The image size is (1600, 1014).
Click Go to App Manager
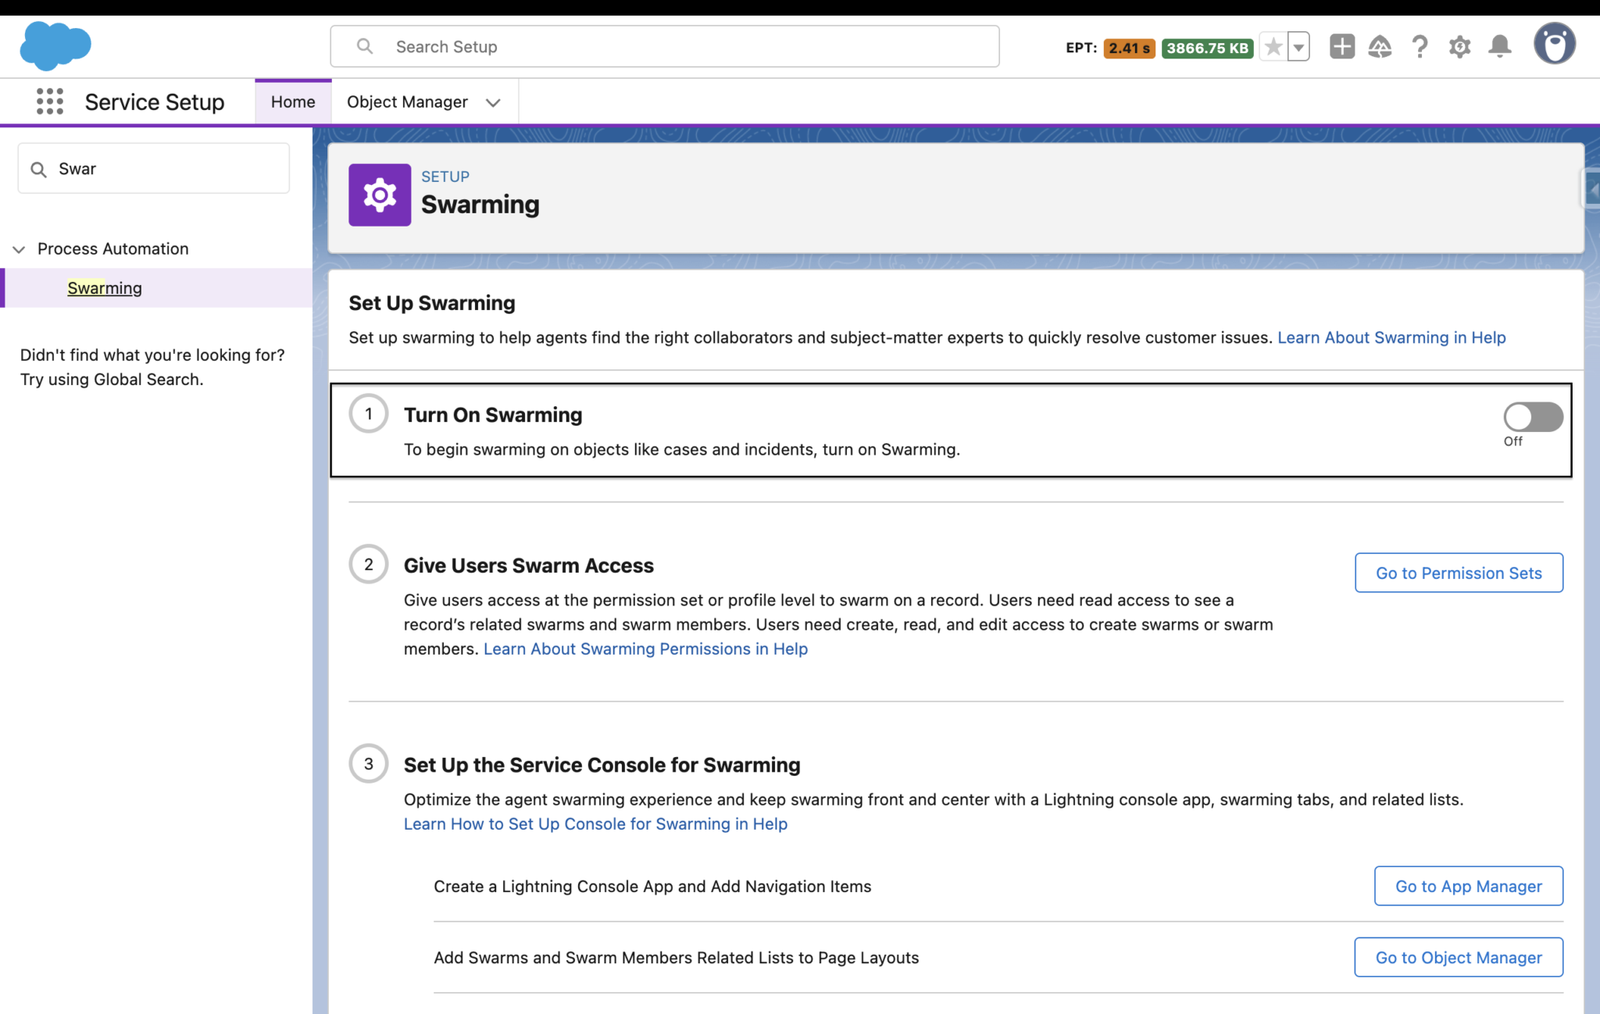pos(1468,886)
